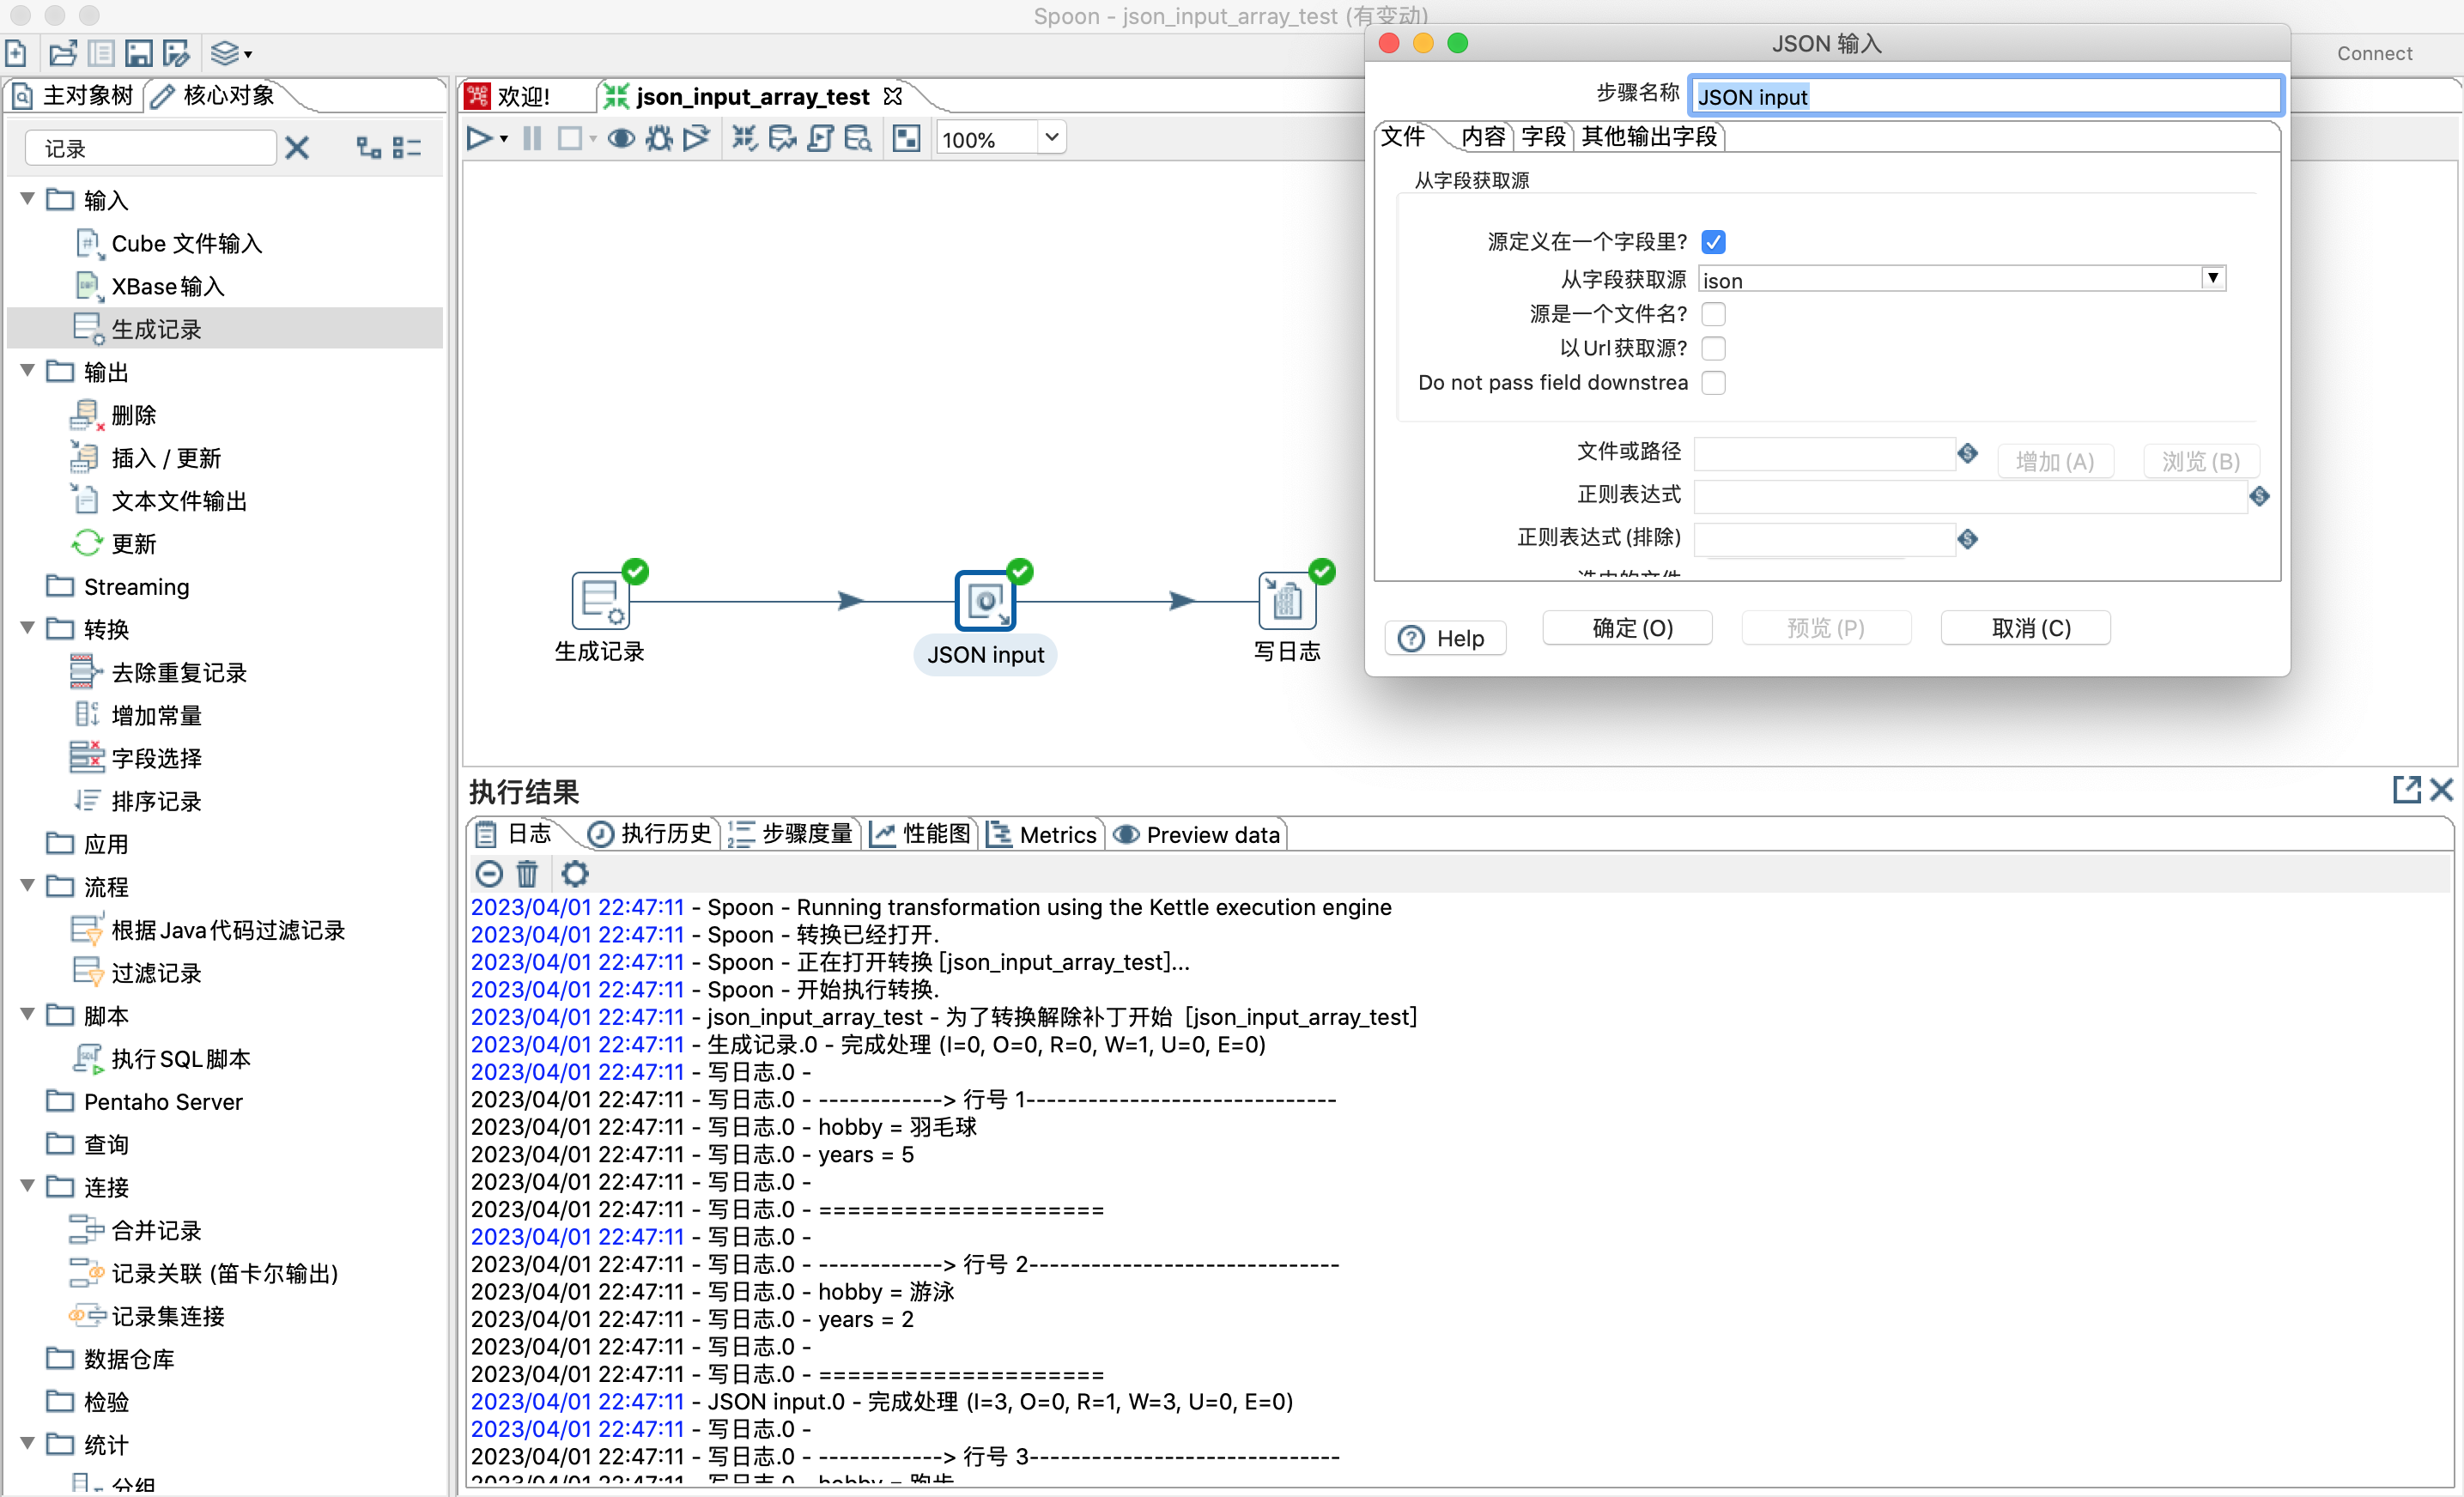Click the 写日志 step icon on canvas
Viewport: 2464px width, 1497px height.
click(1286, 601)
